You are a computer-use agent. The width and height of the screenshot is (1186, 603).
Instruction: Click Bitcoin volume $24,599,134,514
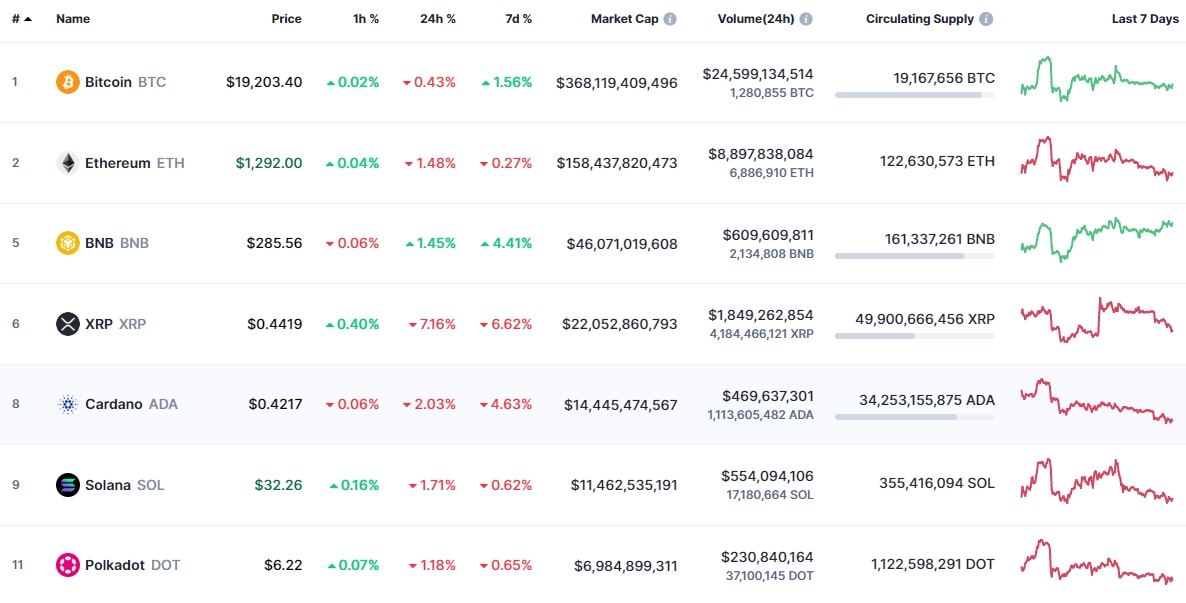click(758, 74)
